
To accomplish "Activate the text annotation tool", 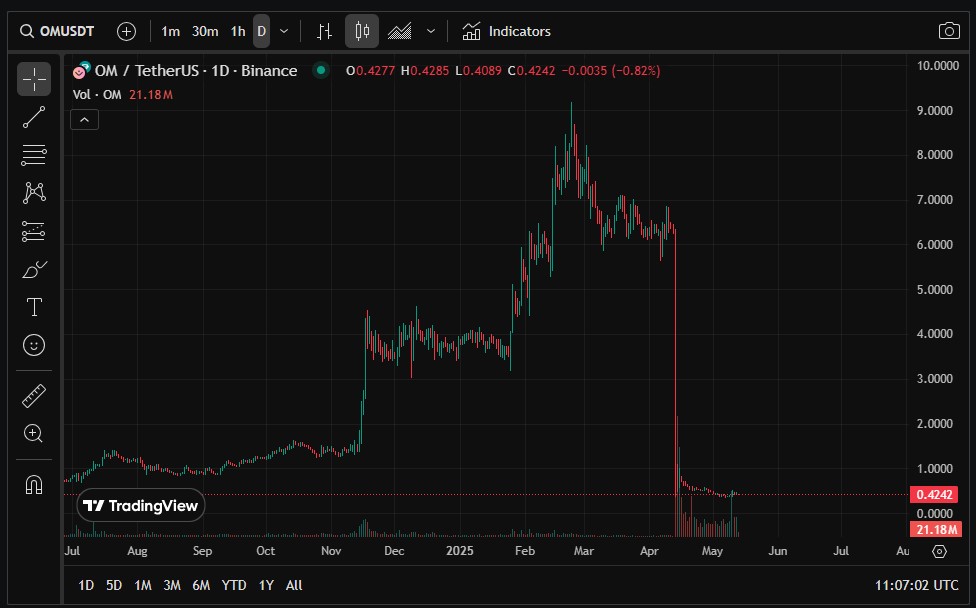I will (x=34, y=307).
